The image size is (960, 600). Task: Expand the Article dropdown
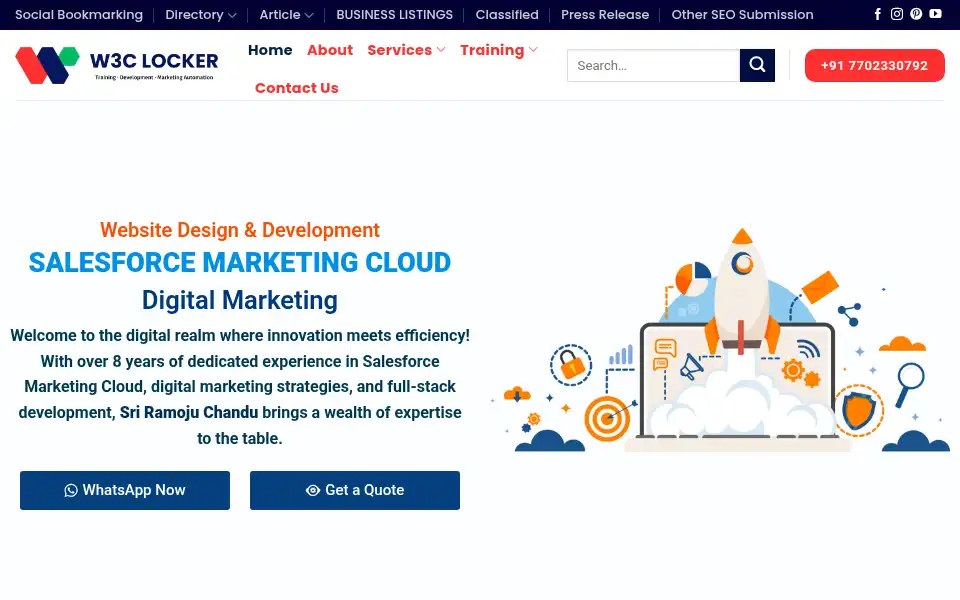tap(309, 15)
